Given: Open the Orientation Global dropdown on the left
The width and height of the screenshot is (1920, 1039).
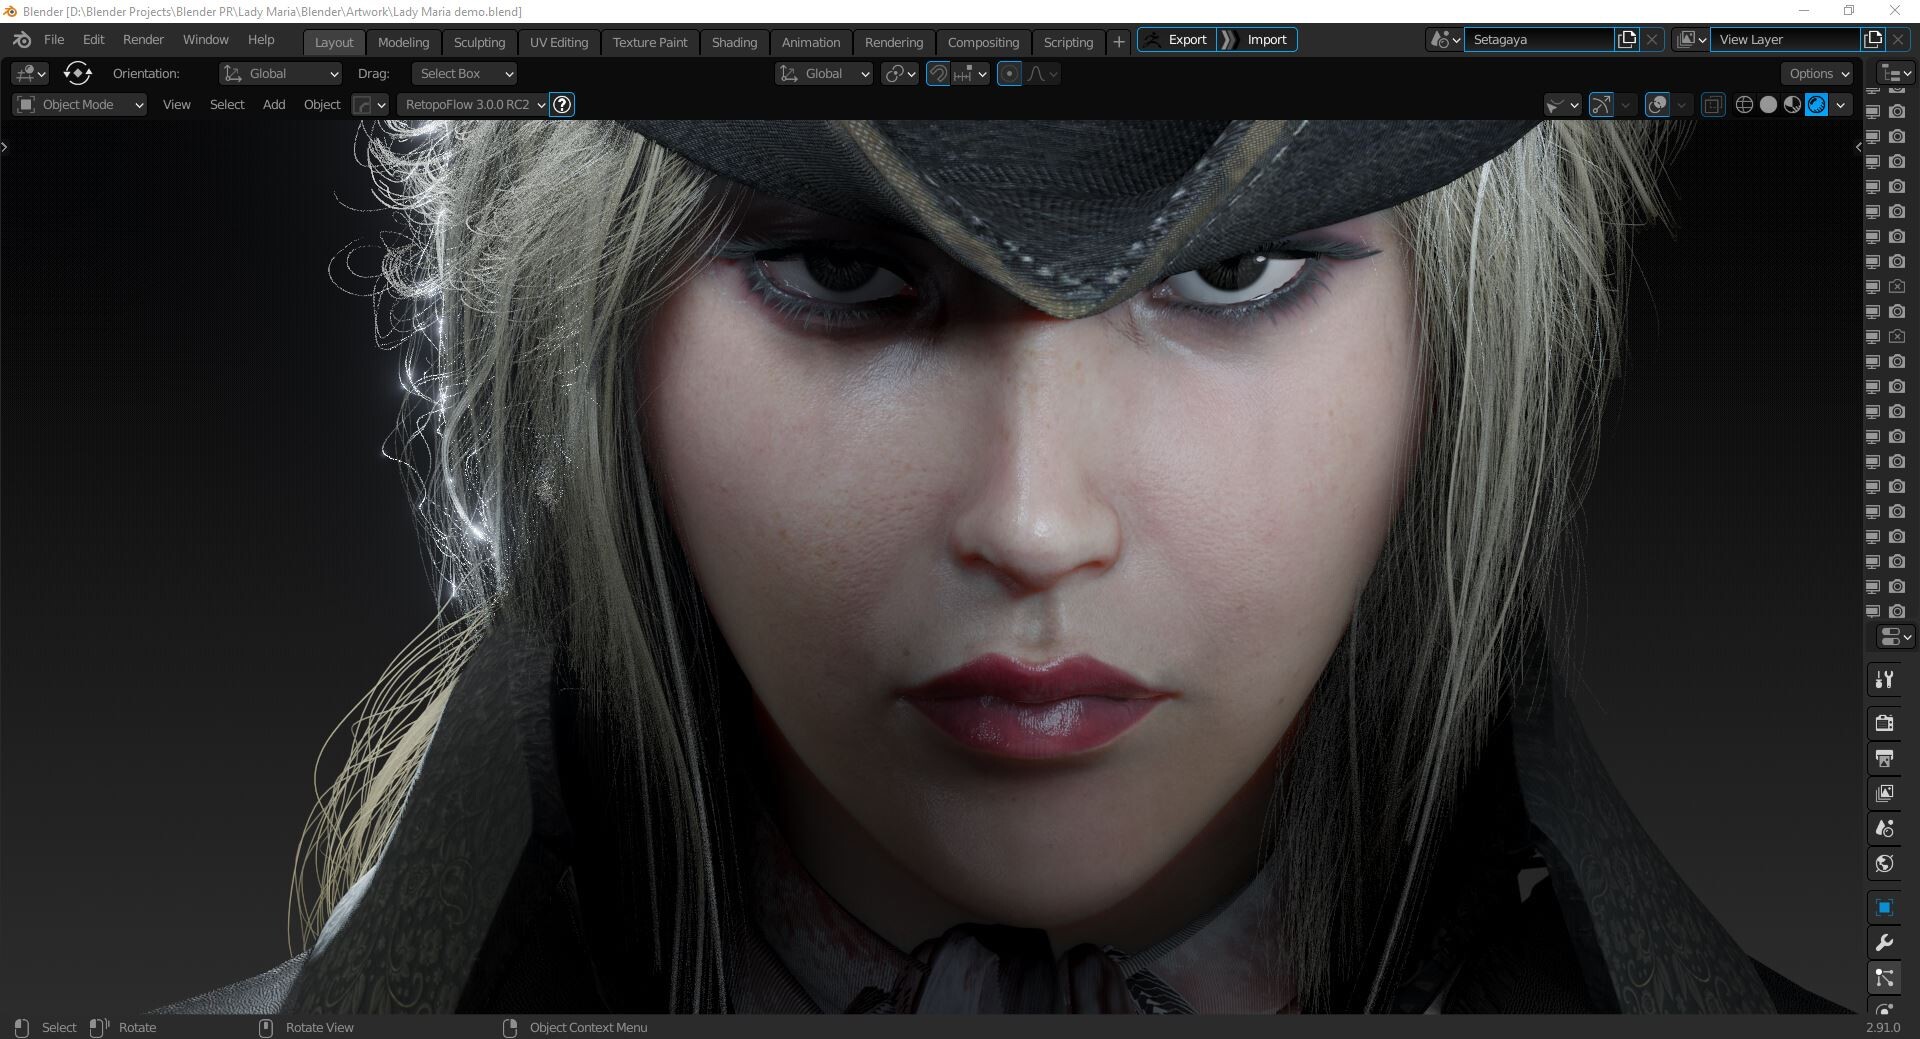Looking at the screenshot, I should pos(280,74).
